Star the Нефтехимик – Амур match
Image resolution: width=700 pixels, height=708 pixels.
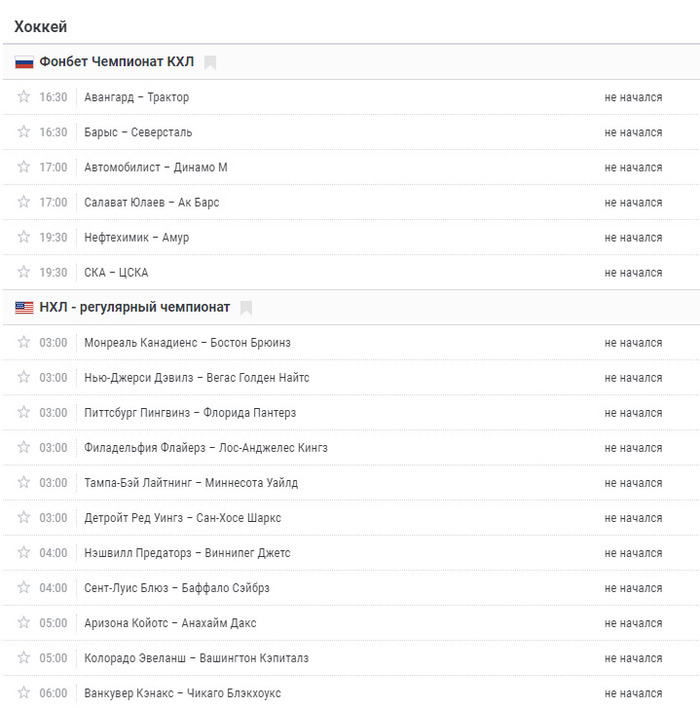click(x=23, y=237)
